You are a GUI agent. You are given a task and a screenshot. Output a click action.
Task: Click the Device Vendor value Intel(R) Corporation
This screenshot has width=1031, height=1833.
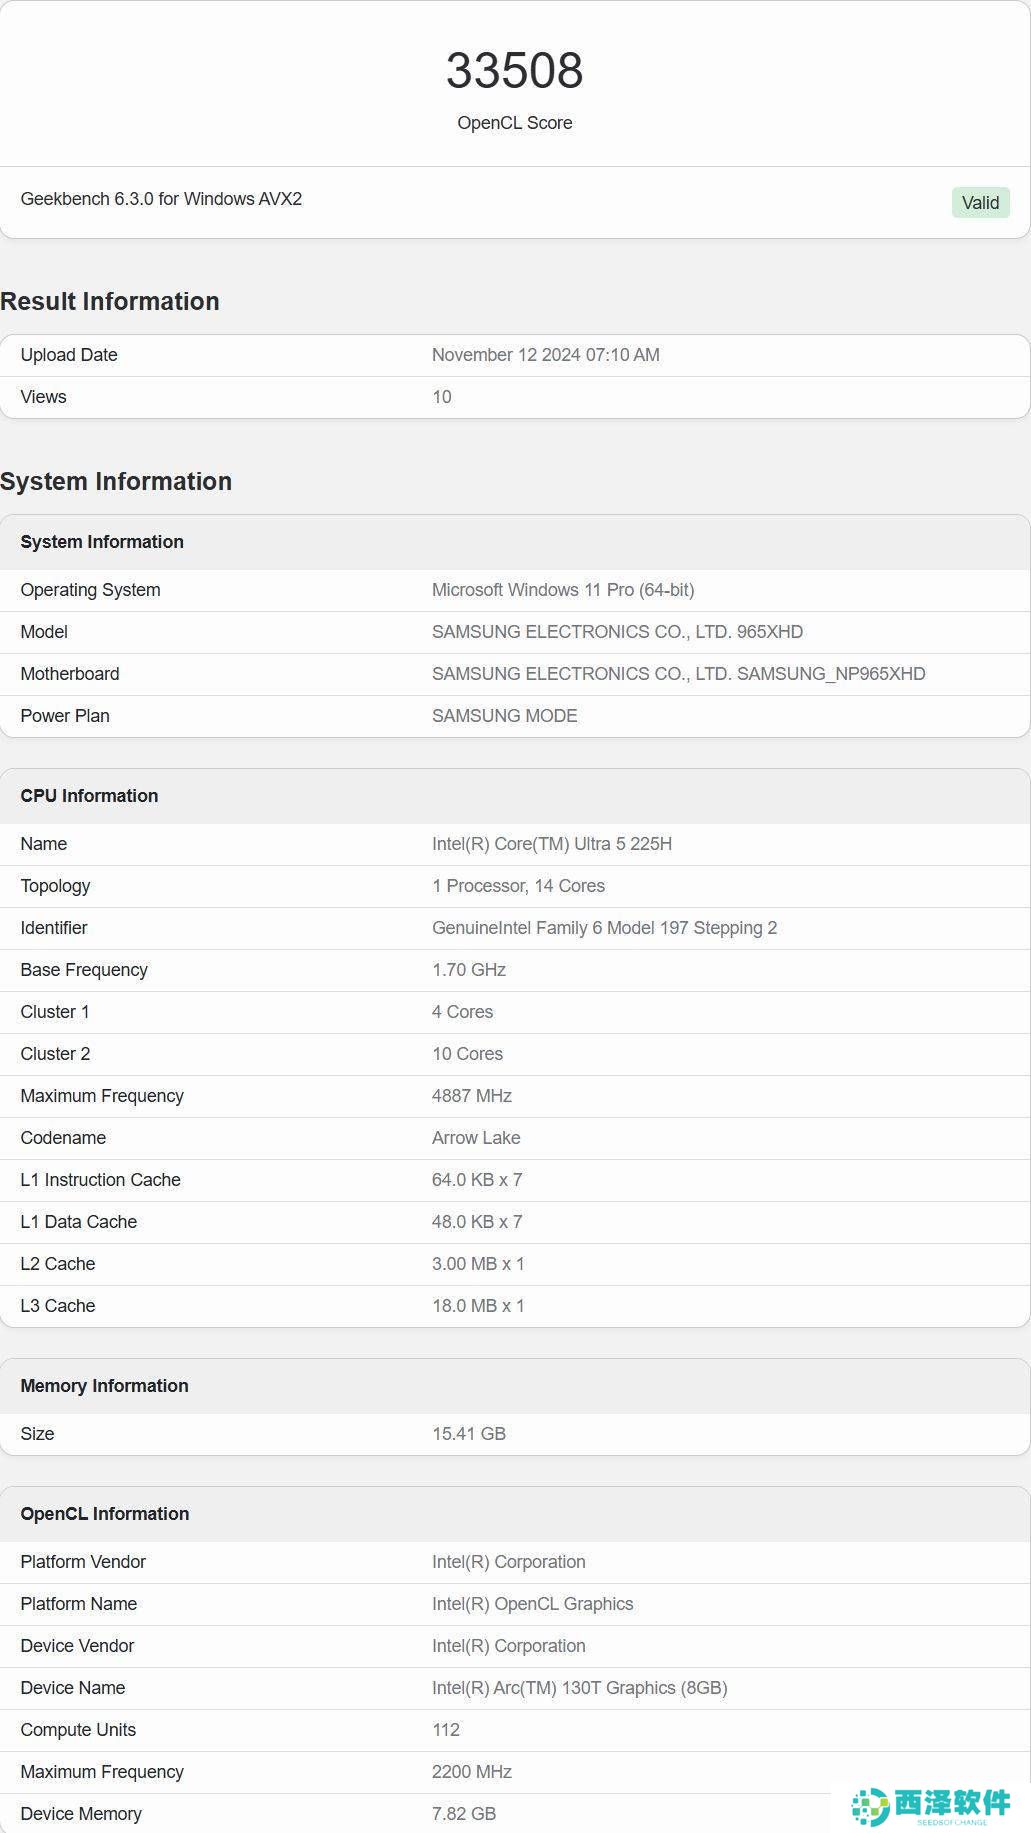coord(509,1646)
